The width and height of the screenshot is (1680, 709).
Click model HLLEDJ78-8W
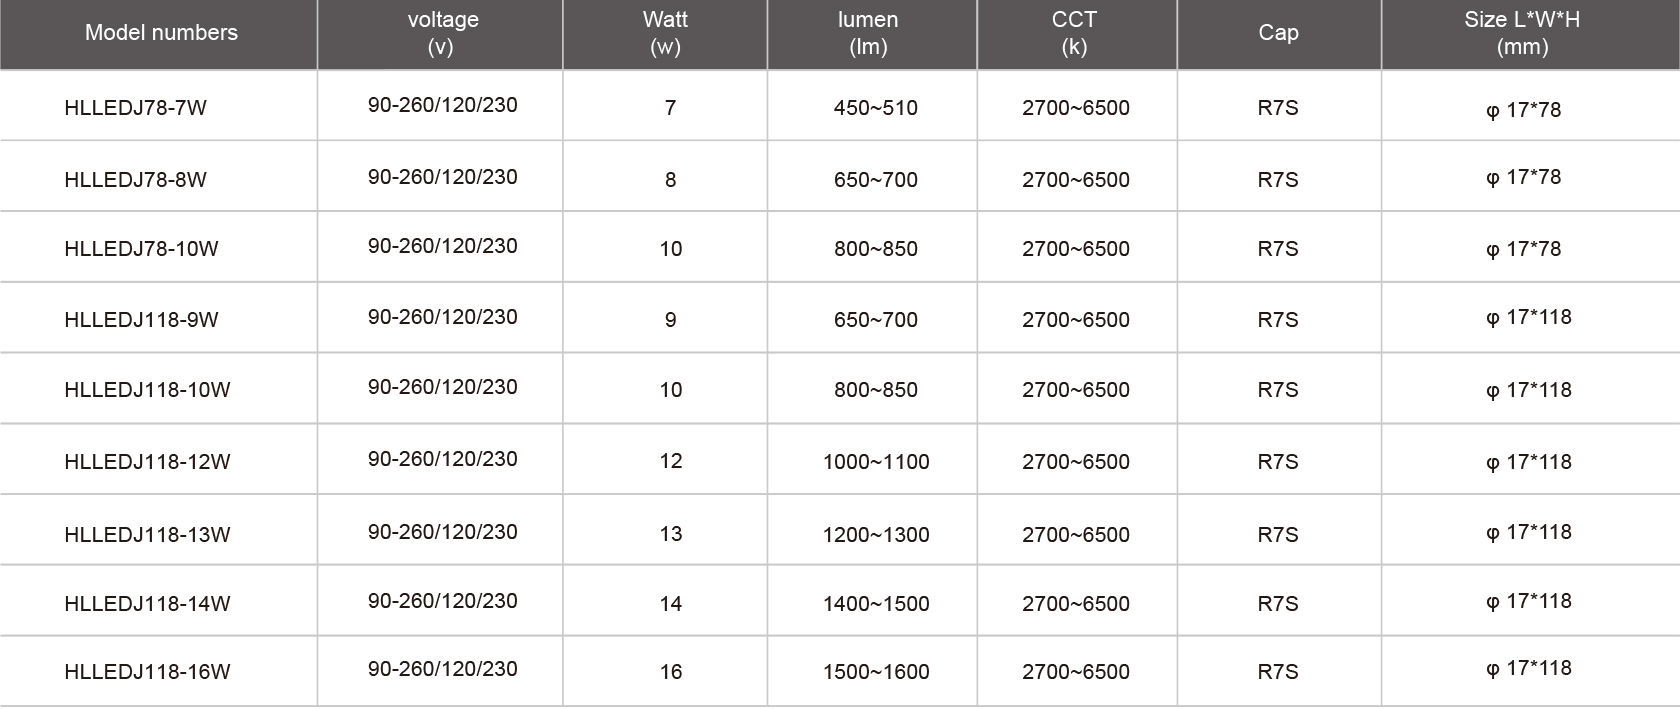(135, 180)
